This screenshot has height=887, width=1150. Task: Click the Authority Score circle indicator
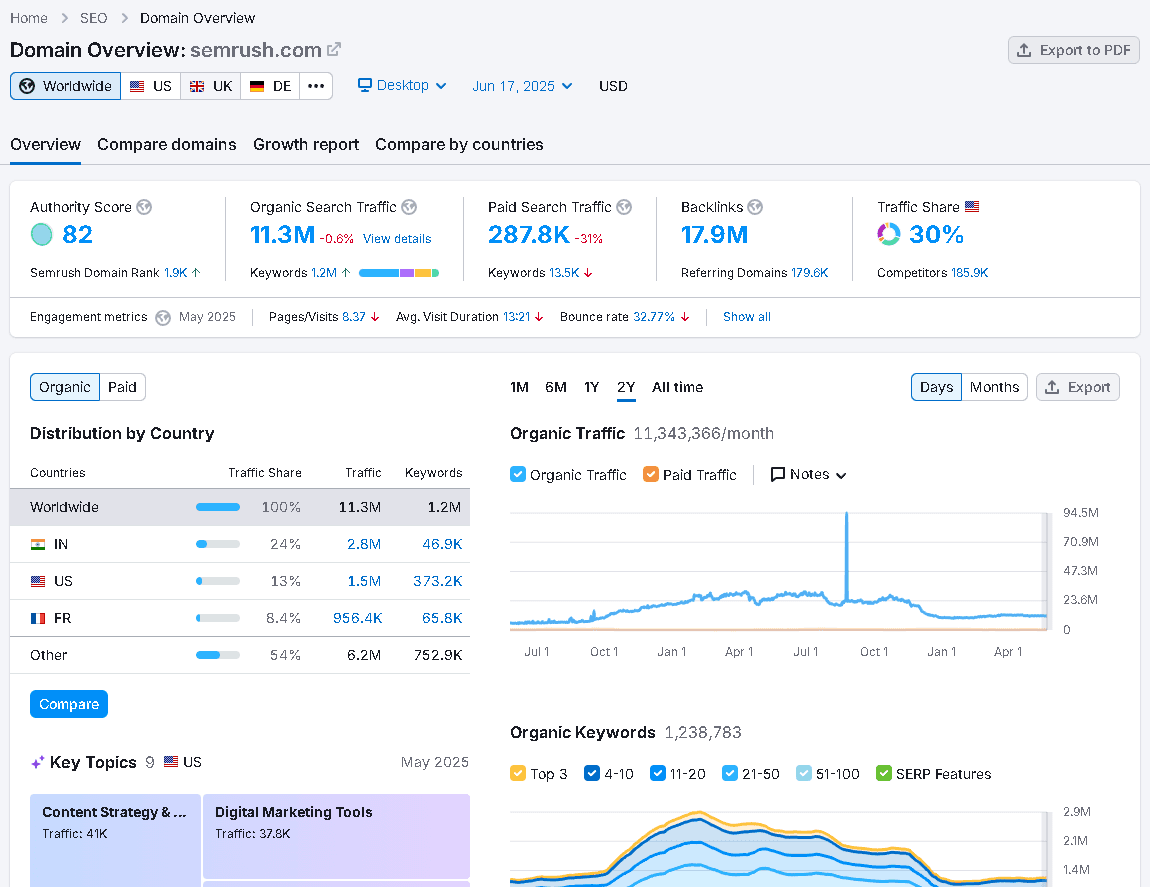[42, 234]
